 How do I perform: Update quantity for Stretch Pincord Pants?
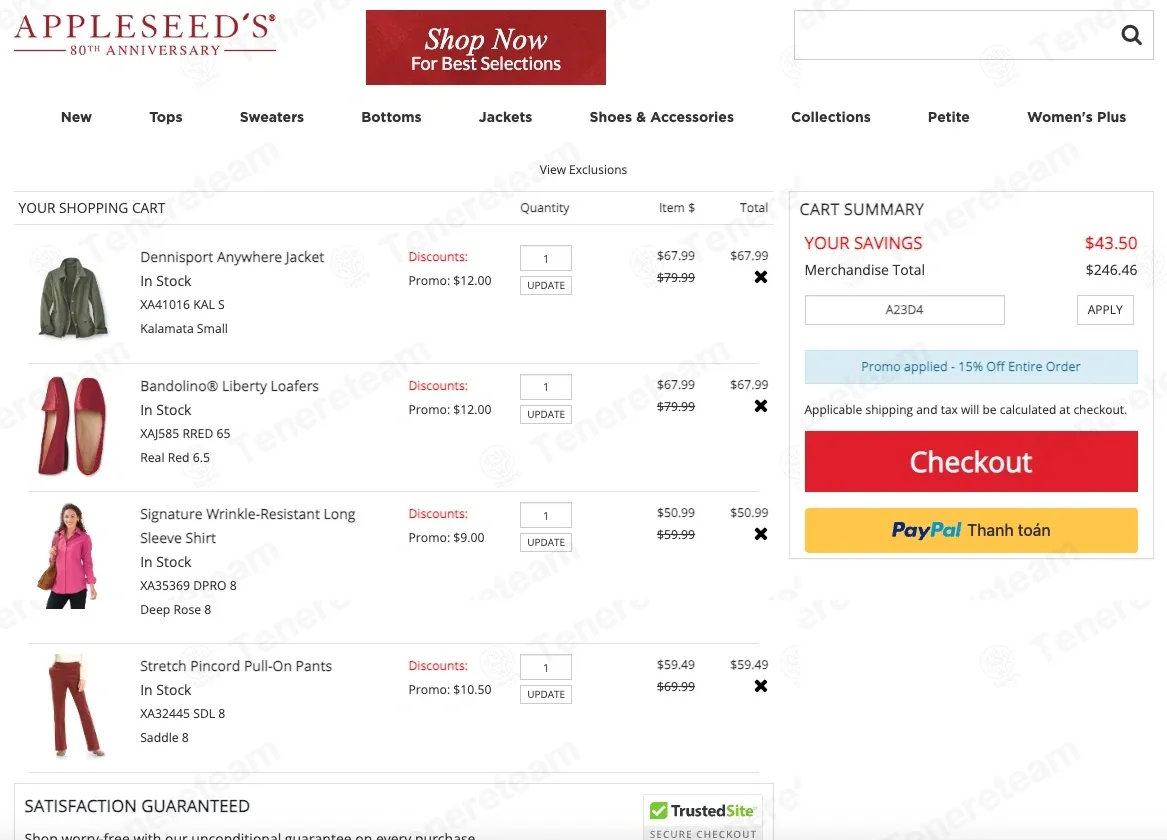(546, 694)
